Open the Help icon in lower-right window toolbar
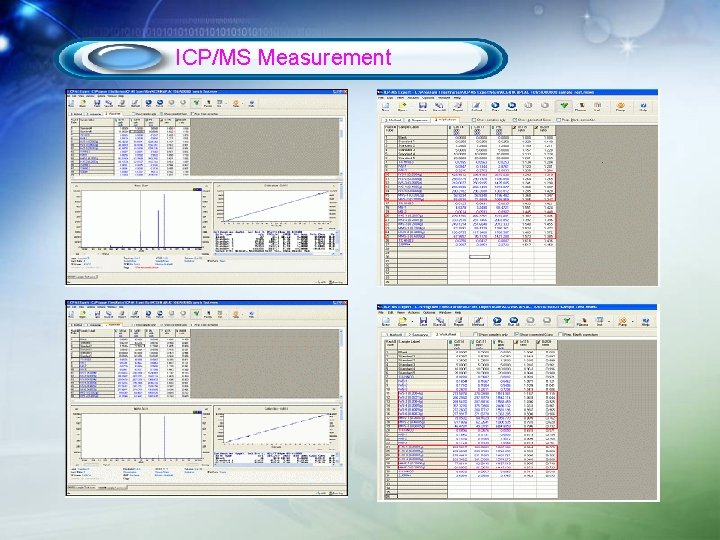Image resolution: width=720 pixels, height=540 pixels. coord(646,321)
